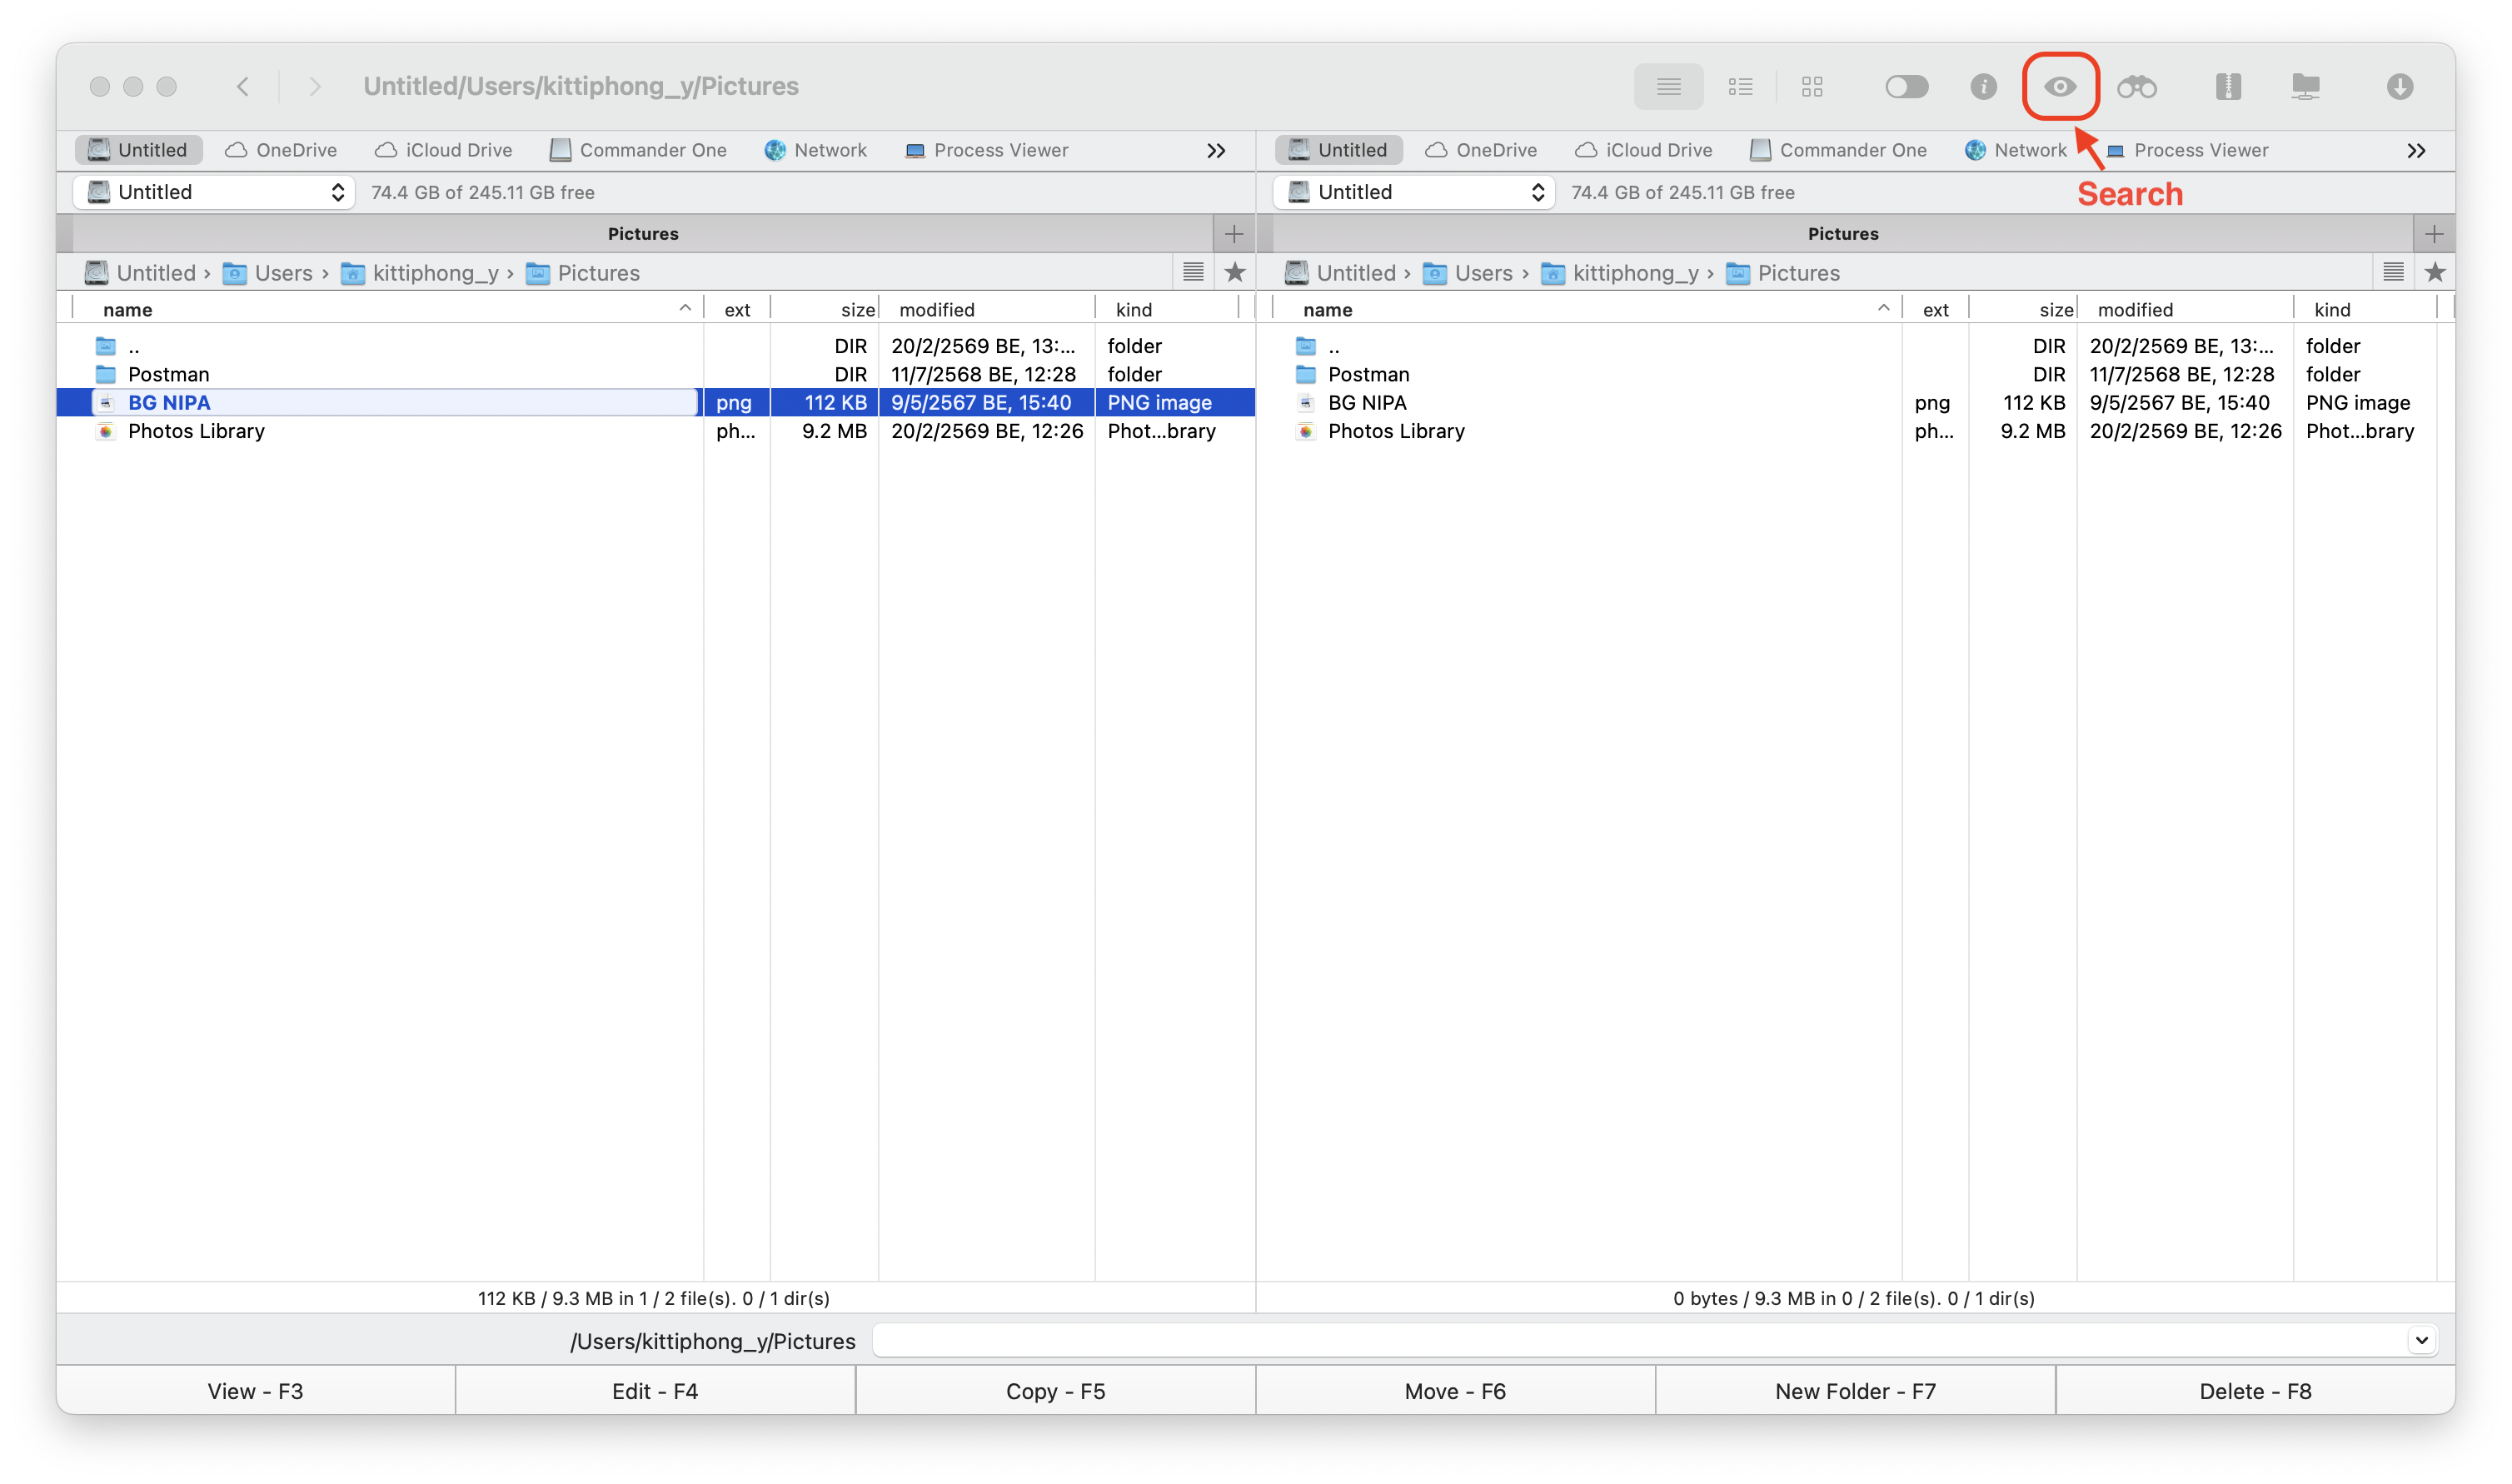
Task: Expand right panel favorites overflow chevrons
Action: (x=2416, y=151)
